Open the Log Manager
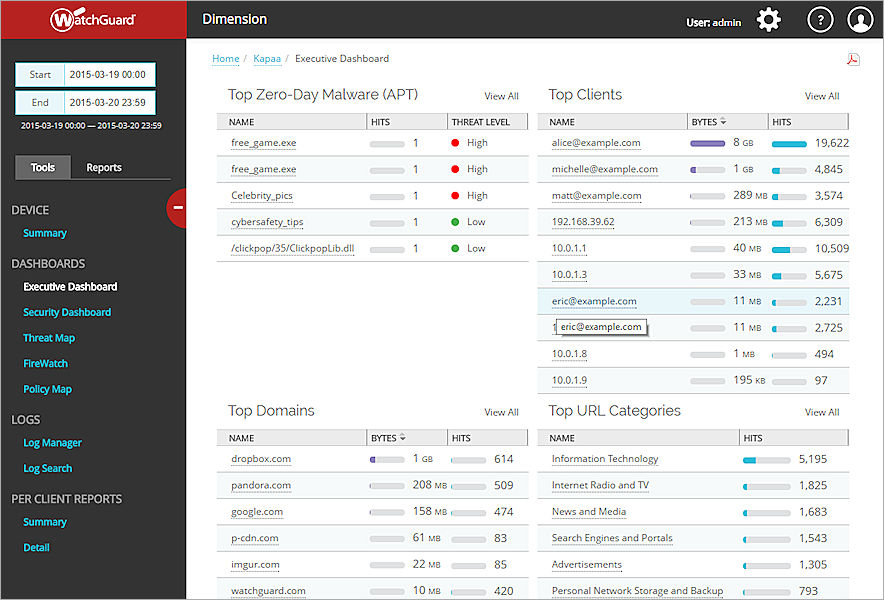Image resolution: width=884 pixels, height=600 pixels. coord(52,442)
